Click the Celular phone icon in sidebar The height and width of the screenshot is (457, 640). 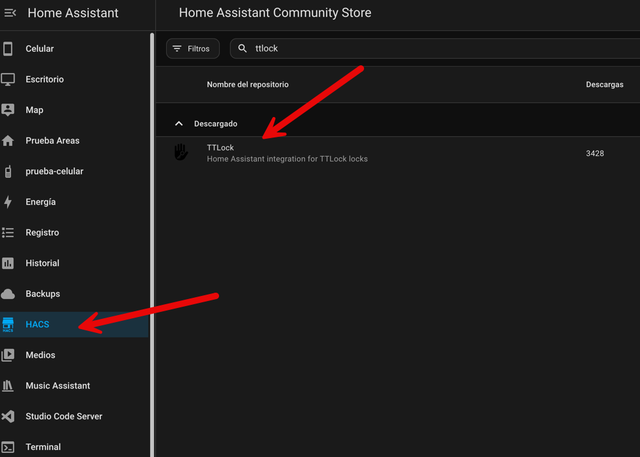(x=8, y=48)
